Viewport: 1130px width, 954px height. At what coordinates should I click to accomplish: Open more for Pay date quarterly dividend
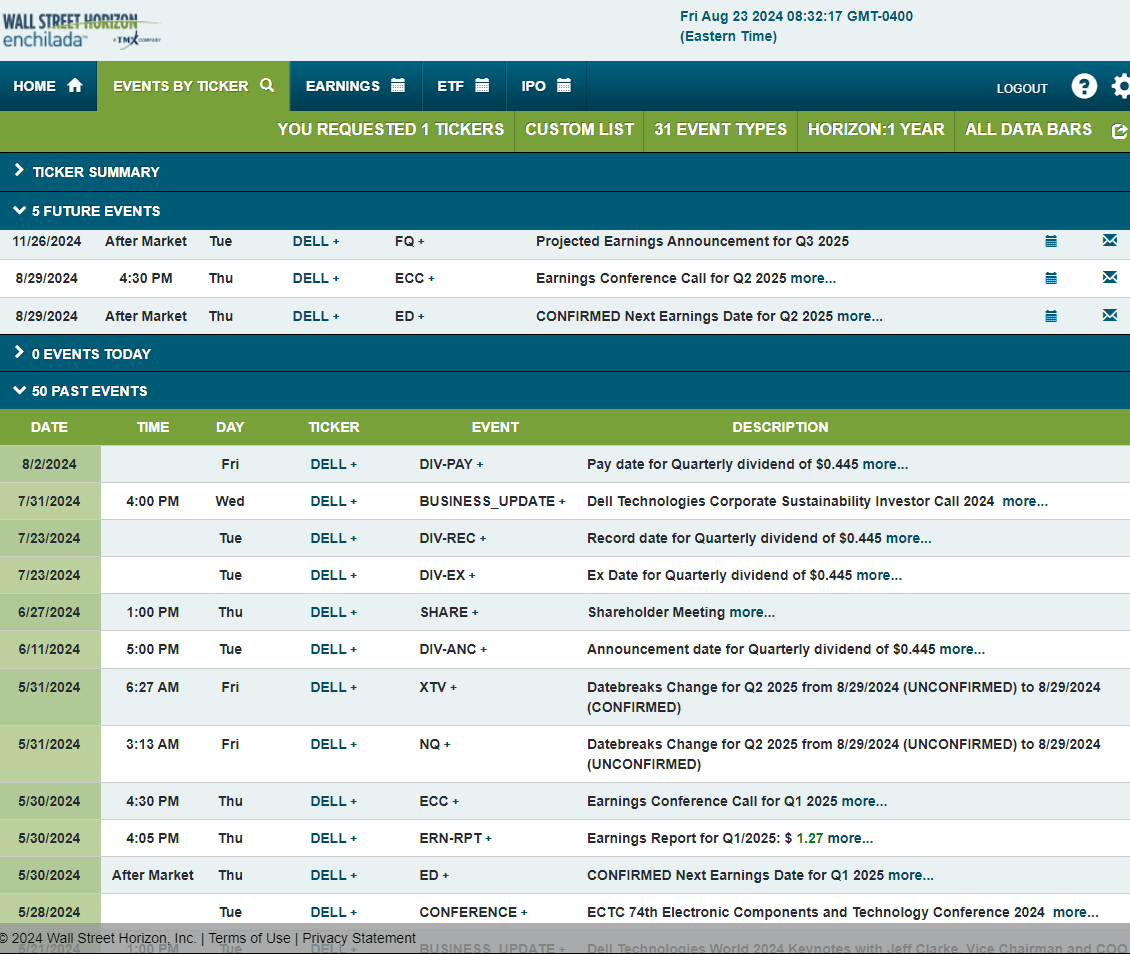(885, 465)
